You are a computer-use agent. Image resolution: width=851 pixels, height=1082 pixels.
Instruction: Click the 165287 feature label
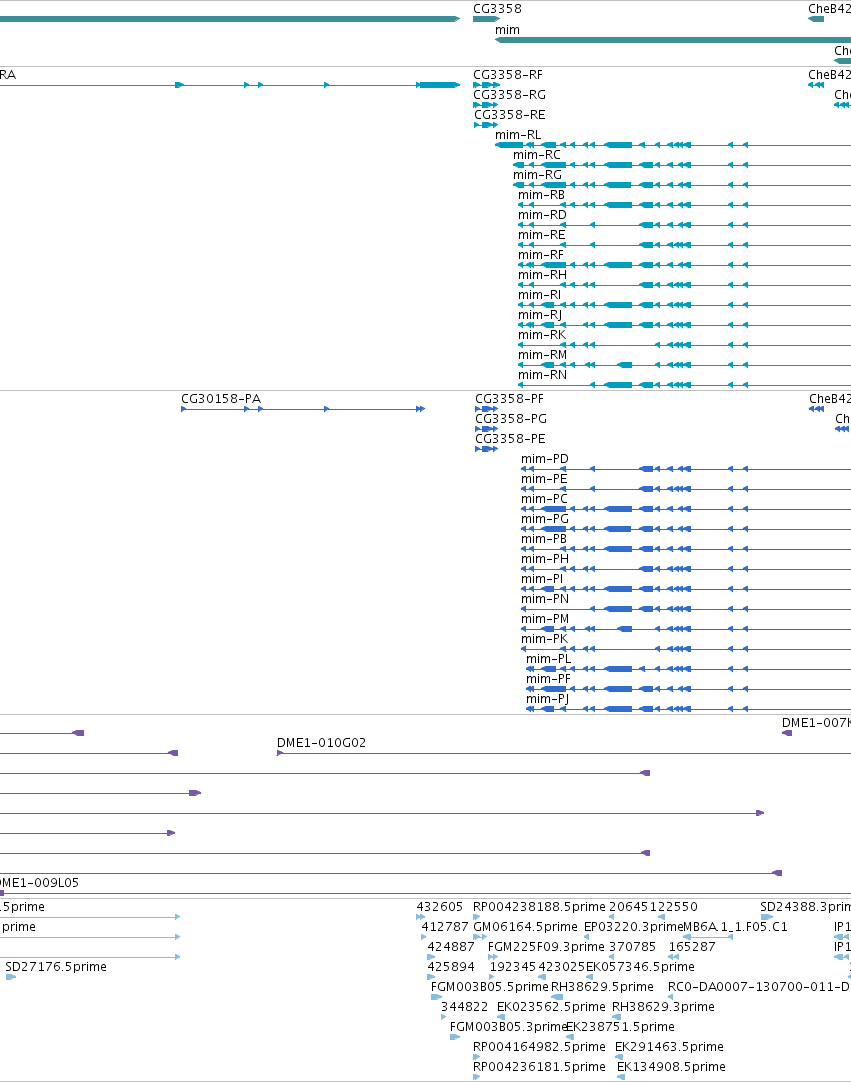692,947
